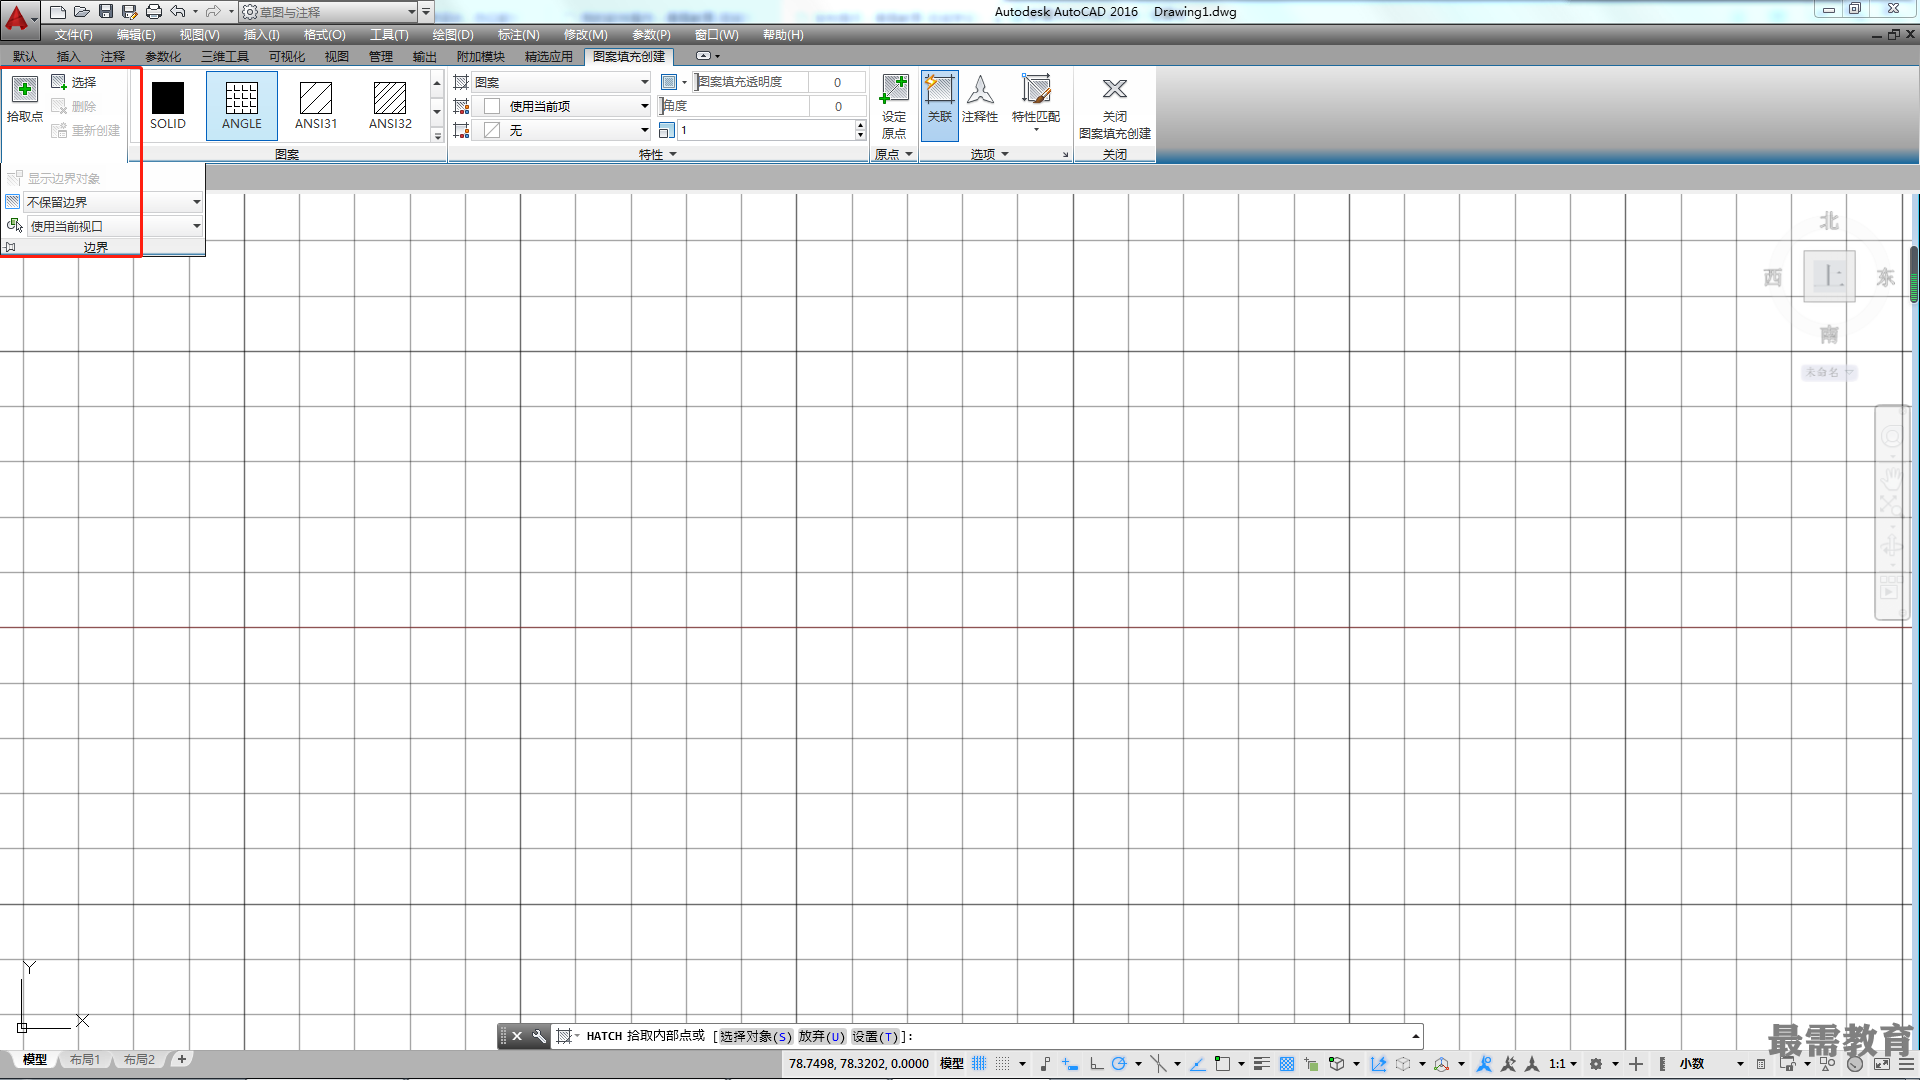Expand the 特性 panel title arrow
Viewport: 1920px width, 1080px height.
point(673,154)
